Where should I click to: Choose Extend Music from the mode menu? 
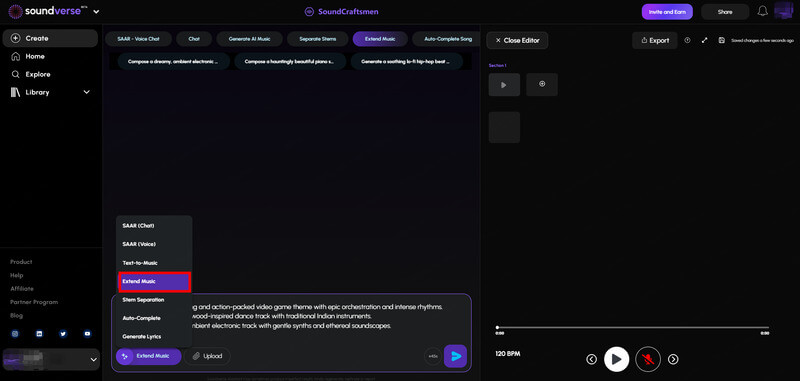coord(154,282)
